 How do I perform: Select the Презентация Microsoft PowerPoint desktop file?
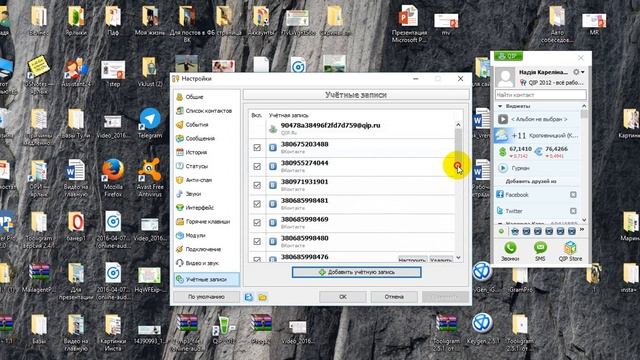click(409, 23)
